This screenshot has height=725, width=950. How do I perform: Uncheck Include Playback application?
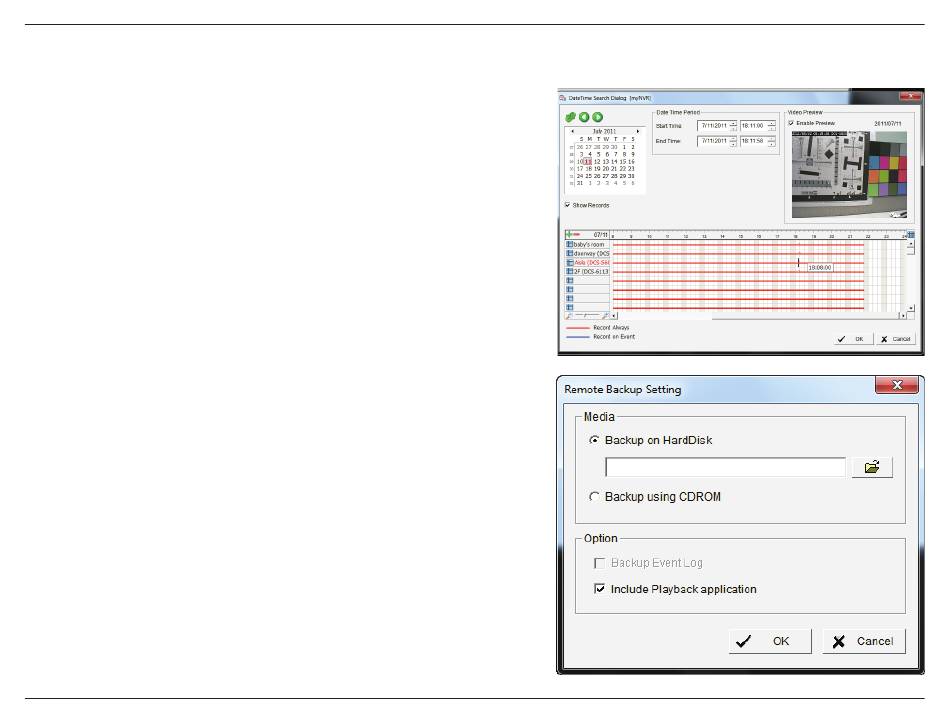(x=600, y=589)
